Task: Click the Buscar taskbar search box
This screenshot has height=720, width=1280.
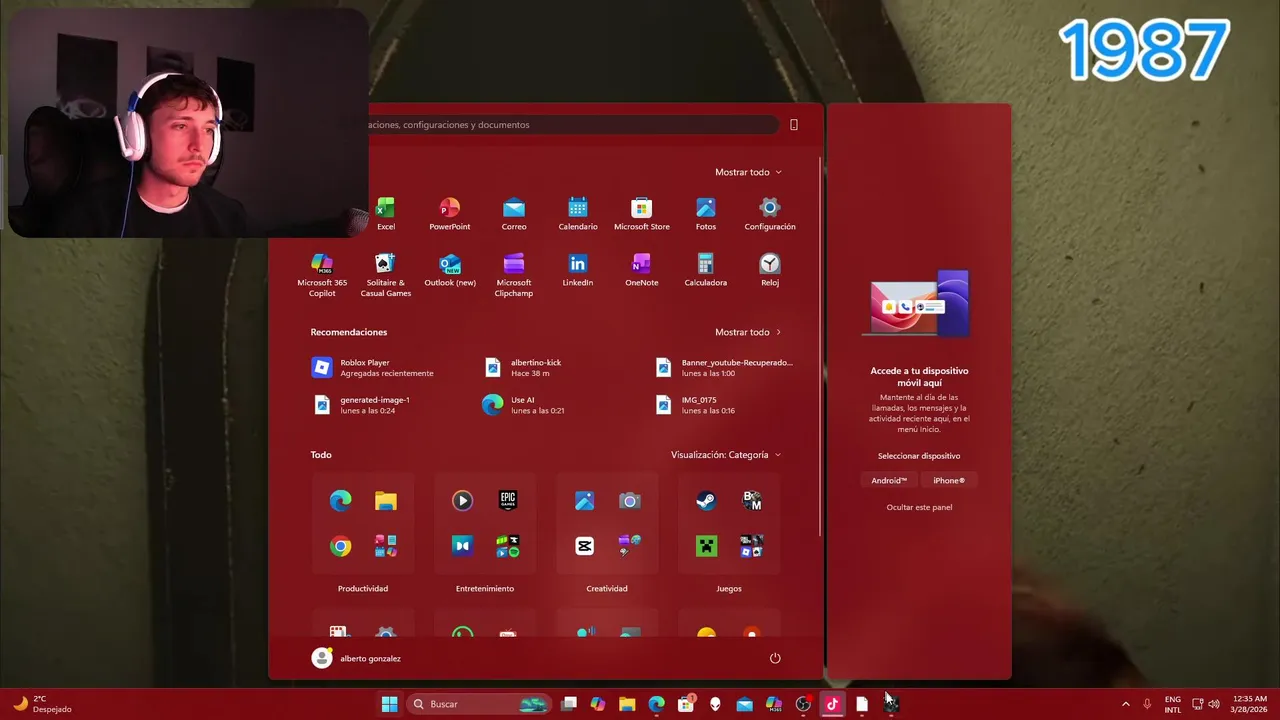Action: (x=481, y=704)
